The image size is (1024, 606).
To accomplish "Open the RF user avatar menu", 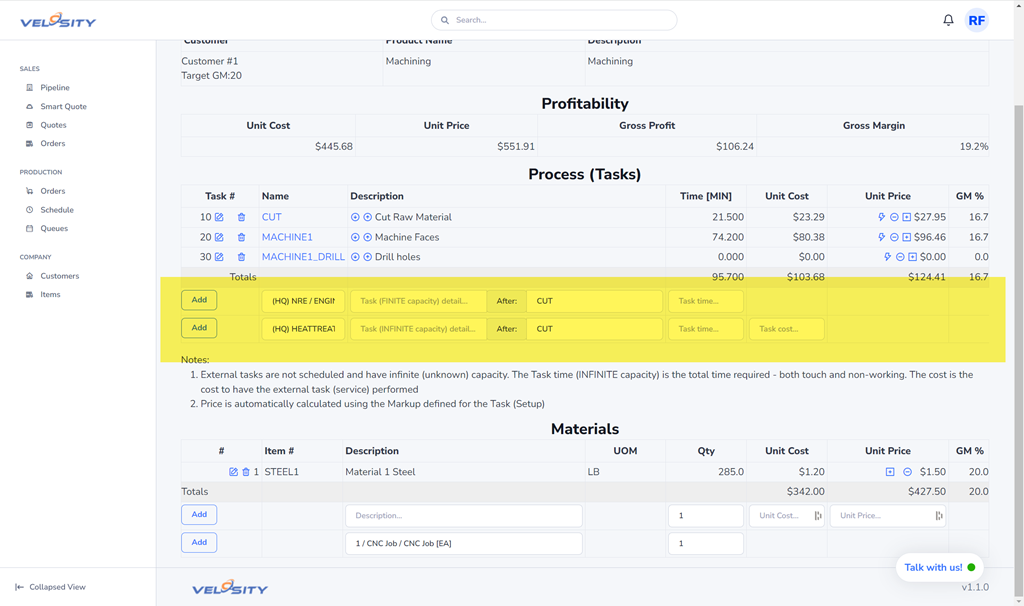I will click(976, 20).
